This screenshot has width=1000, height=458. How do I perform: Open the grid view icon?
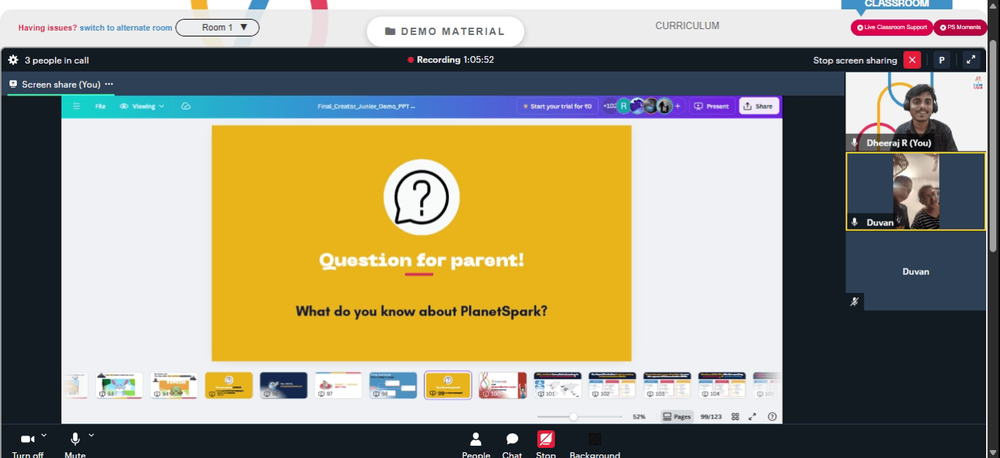coord(735,417)
